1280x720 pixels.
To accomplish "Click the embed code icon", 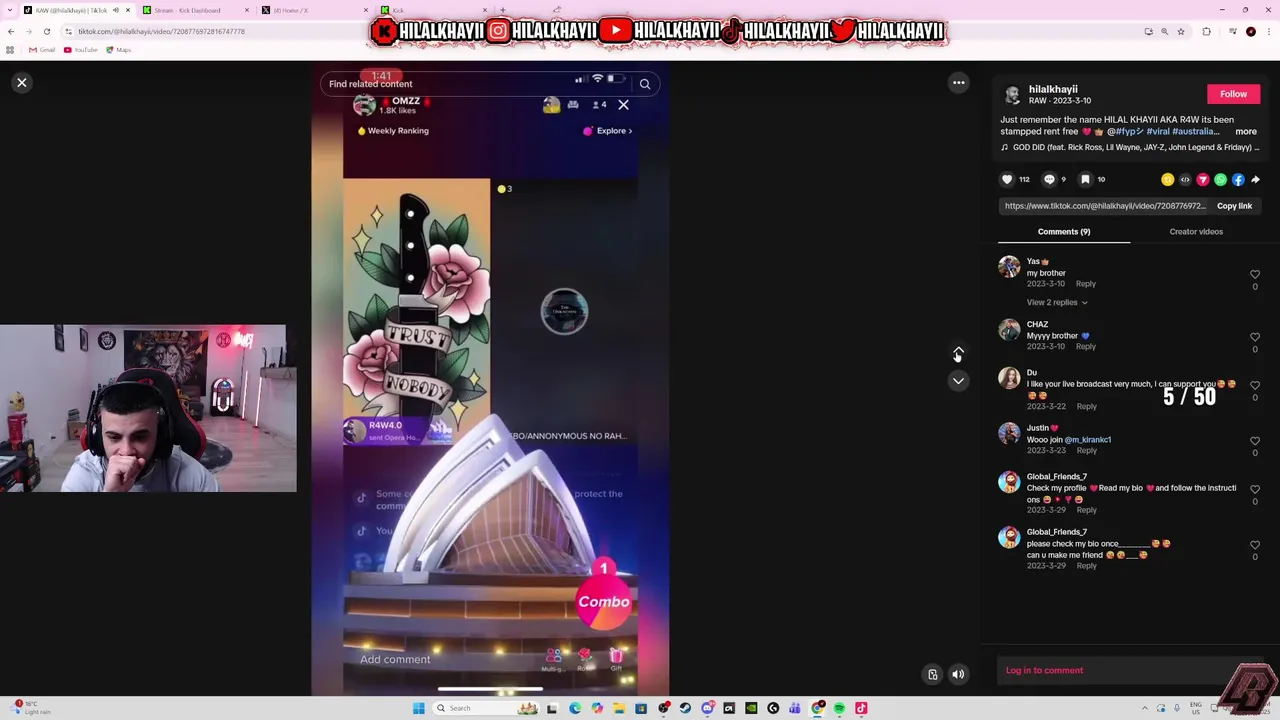I will click(1185, 180).
